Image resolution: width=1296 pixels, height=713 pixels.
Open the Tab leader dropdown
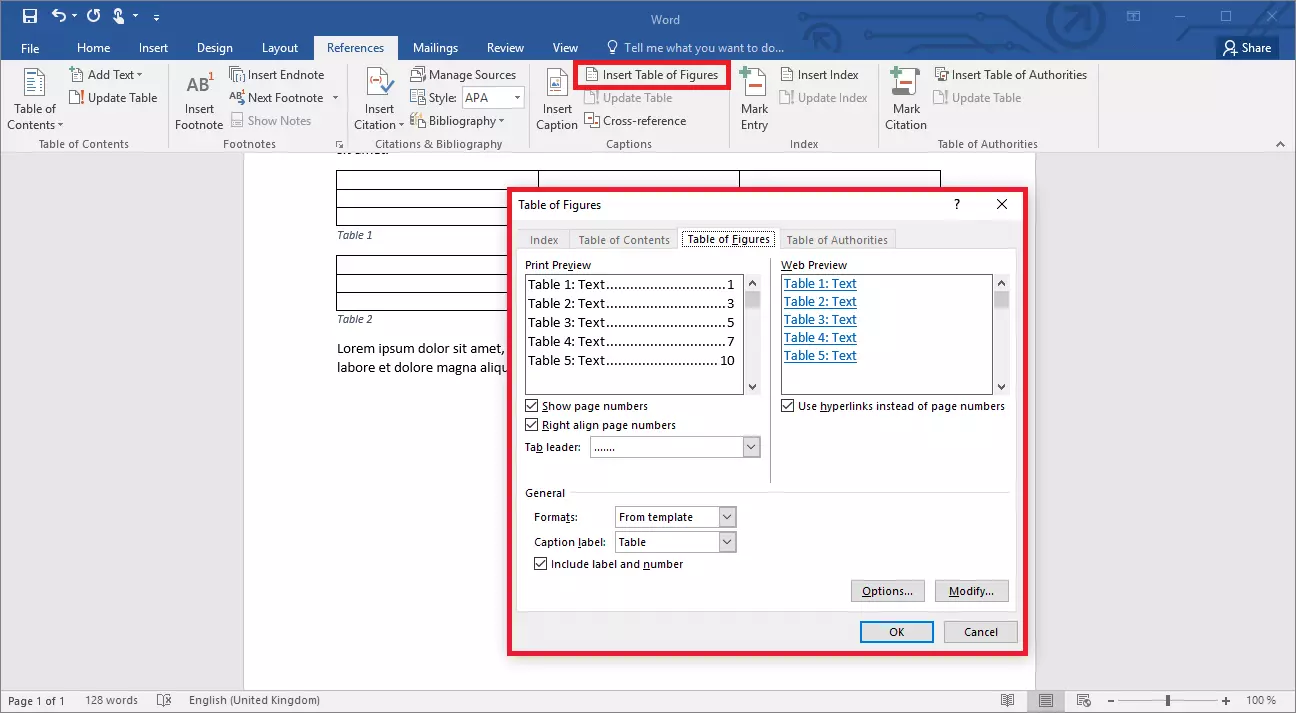pos(752,447)
